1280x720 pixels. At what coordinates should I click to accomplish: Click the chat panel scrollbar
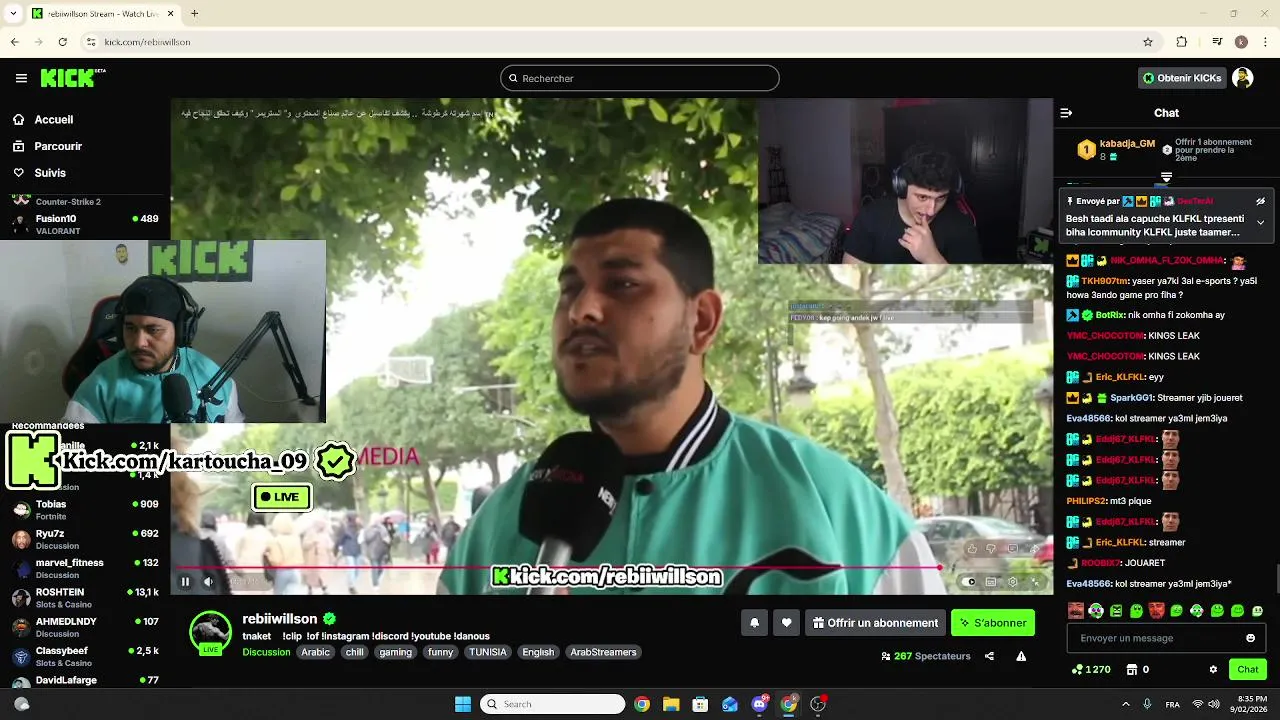click(1276, 578)
